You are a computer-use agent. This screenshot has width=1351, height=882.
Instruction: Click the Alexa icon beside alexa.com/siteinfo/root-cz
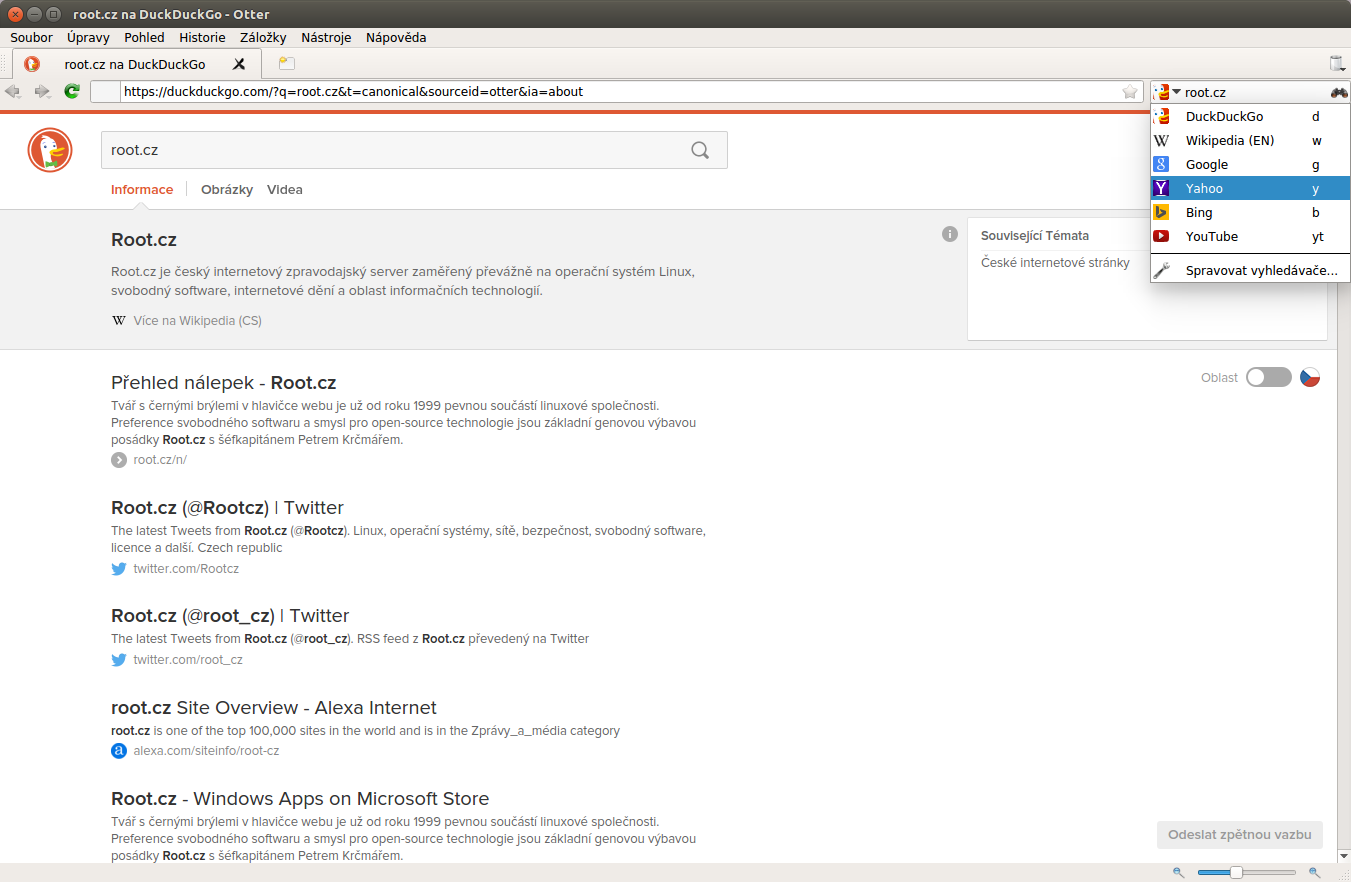(119, 751)
